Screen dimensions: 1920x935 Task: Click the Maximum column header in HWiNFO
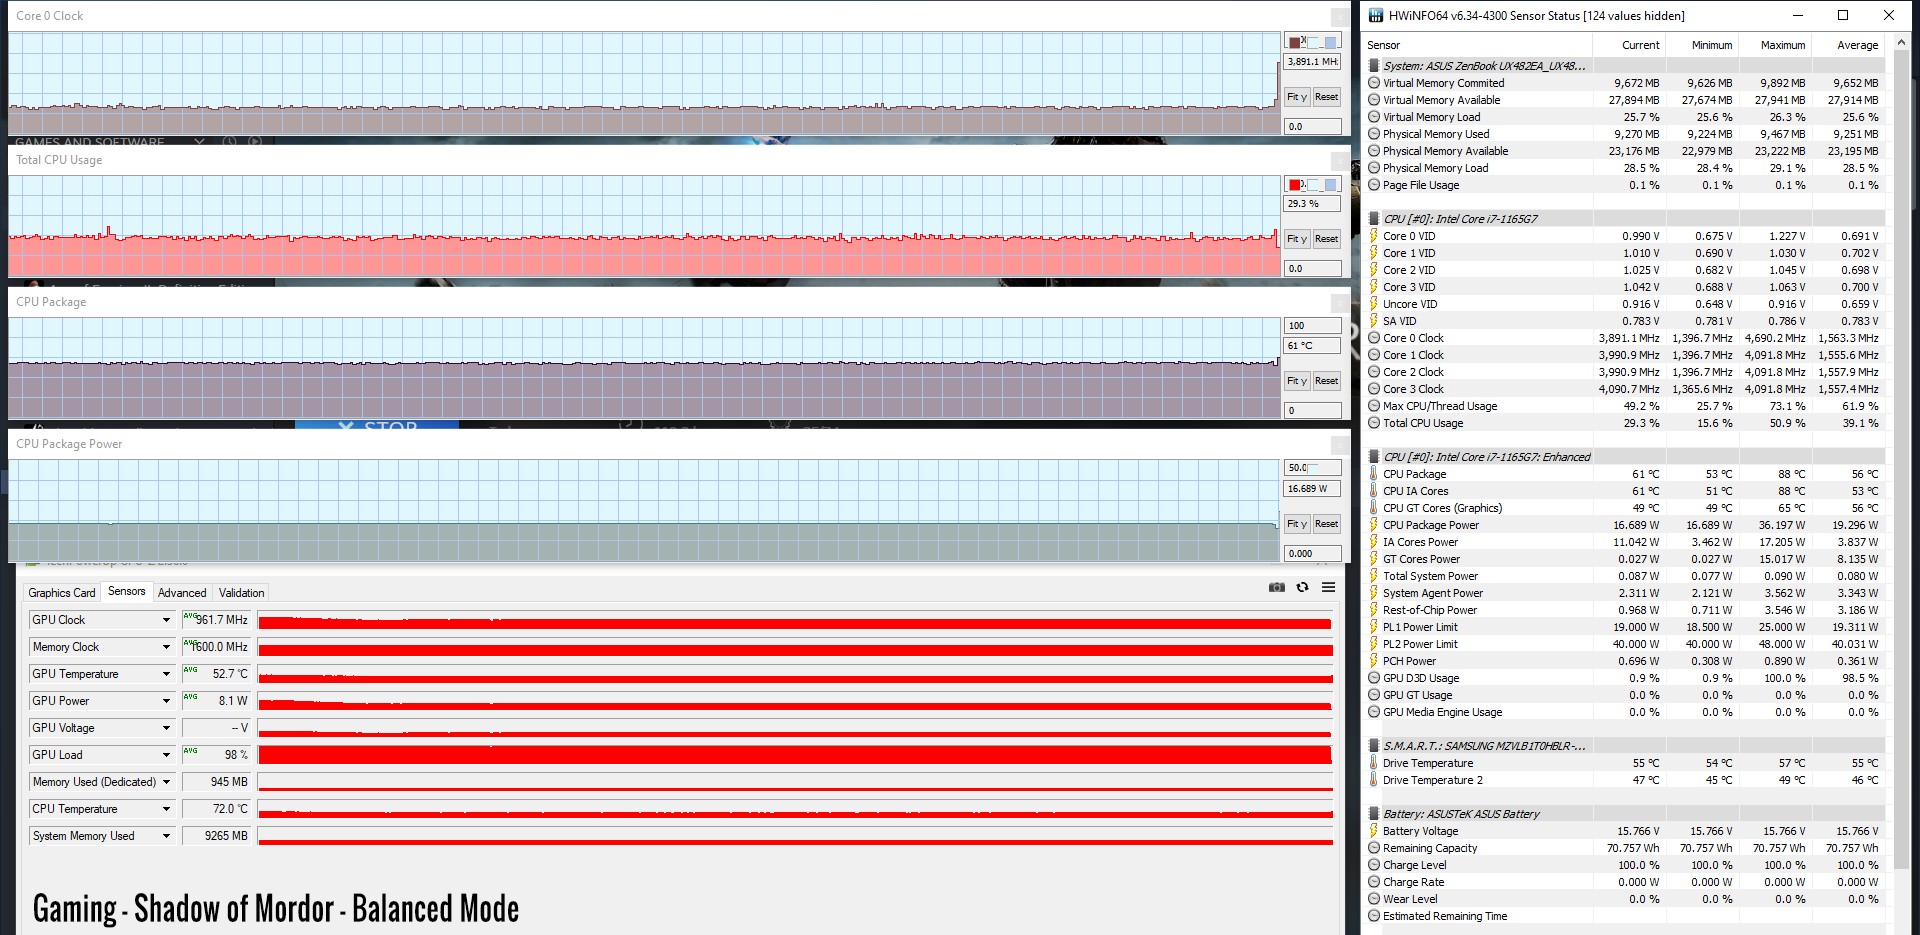coord(1782,45)
